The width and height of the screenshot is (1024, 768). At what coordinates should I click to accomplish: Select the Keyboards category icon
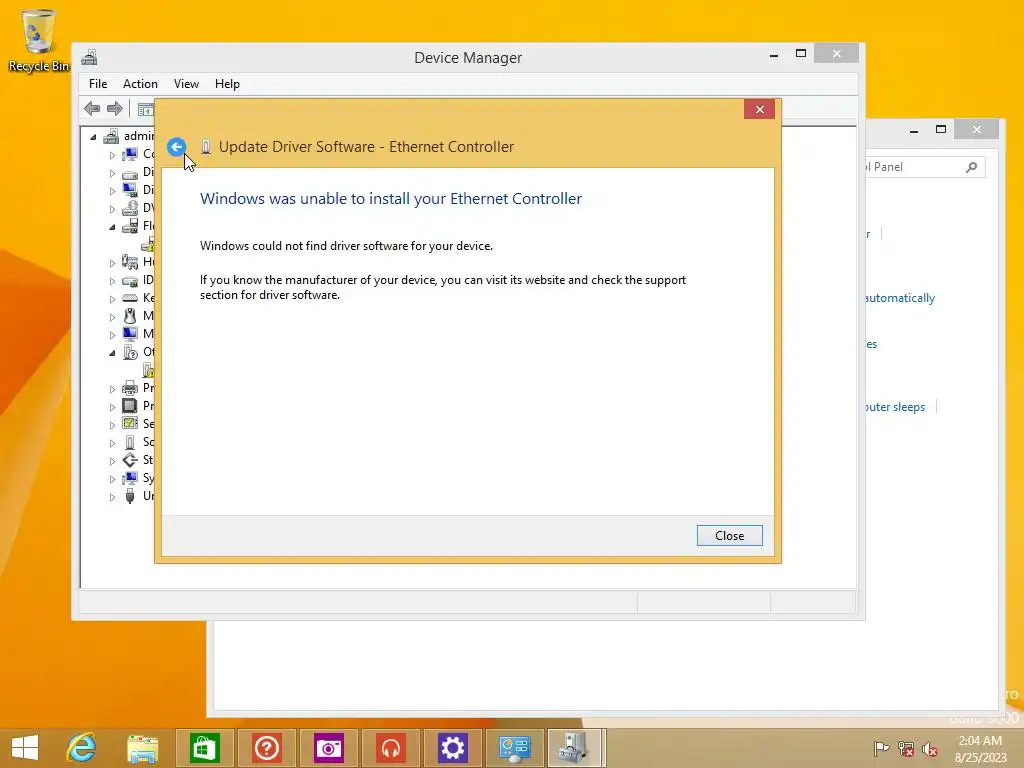[130, 298]
